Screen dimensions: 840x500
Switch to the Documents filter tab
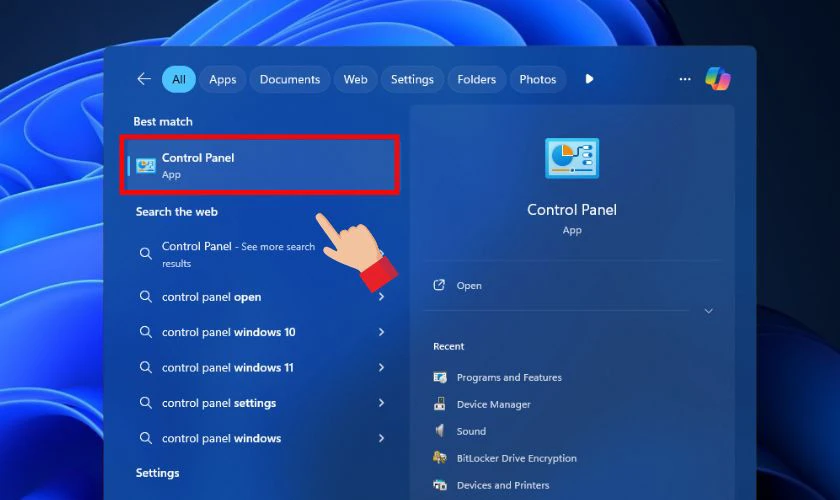290,79
